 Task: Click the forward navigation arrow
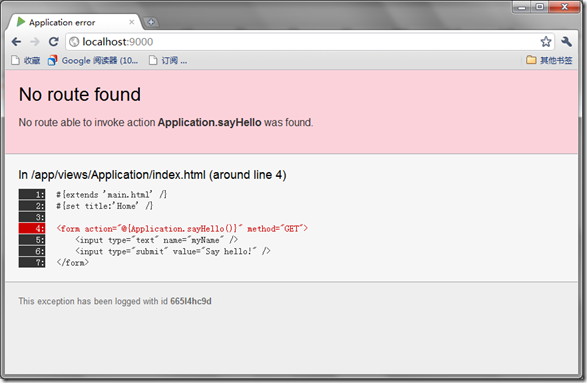pyautogui.click(x=35, y=42)
